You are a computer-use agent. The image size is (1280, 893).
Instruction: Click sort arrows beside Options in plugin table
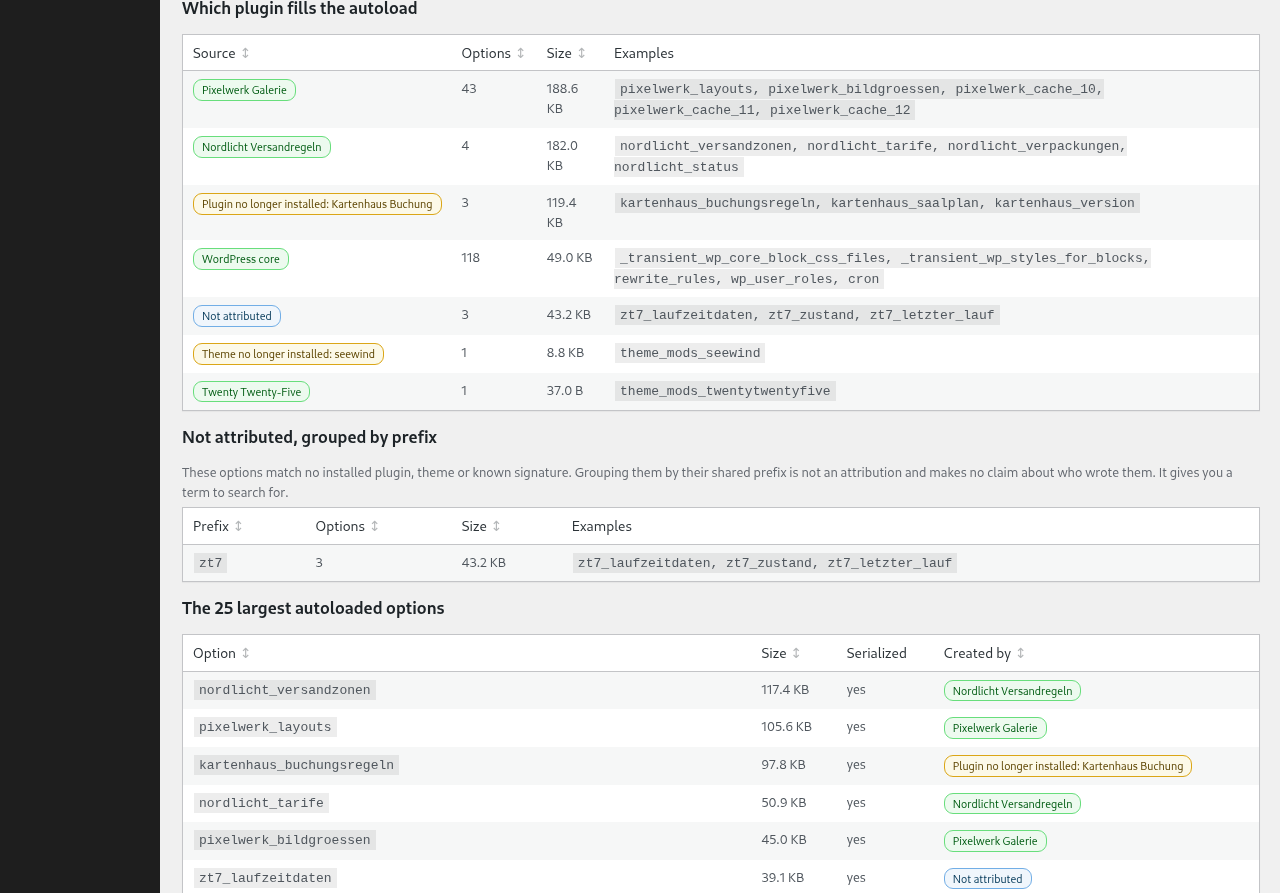pyautogui.click(x=521, y=53)
